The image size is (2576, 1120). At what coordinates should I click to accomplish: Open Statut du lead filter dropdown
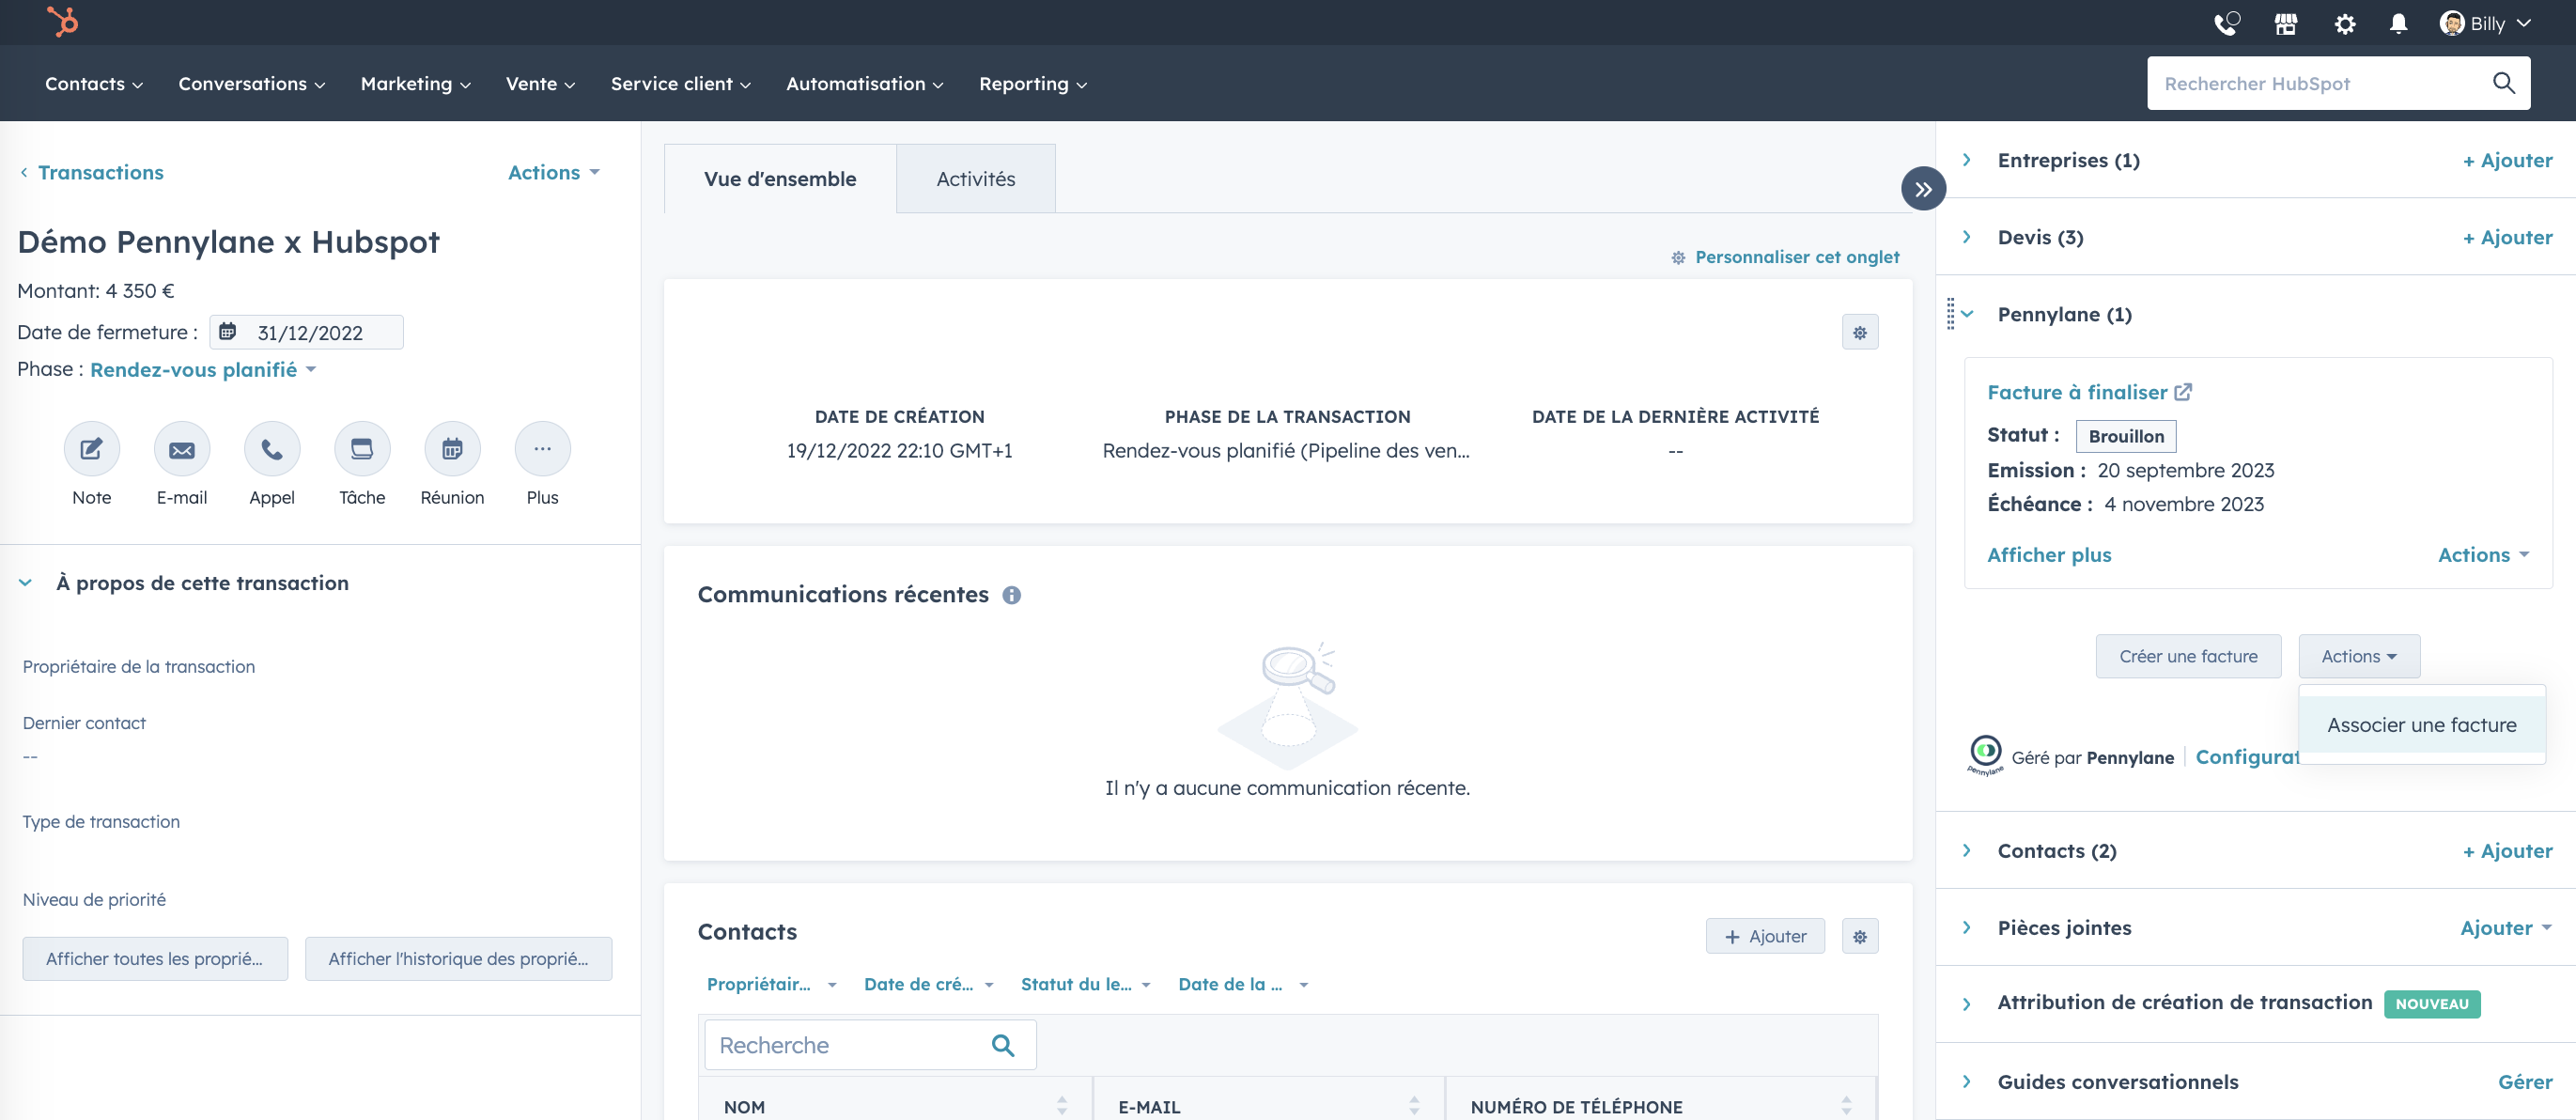pos(1085,984)
